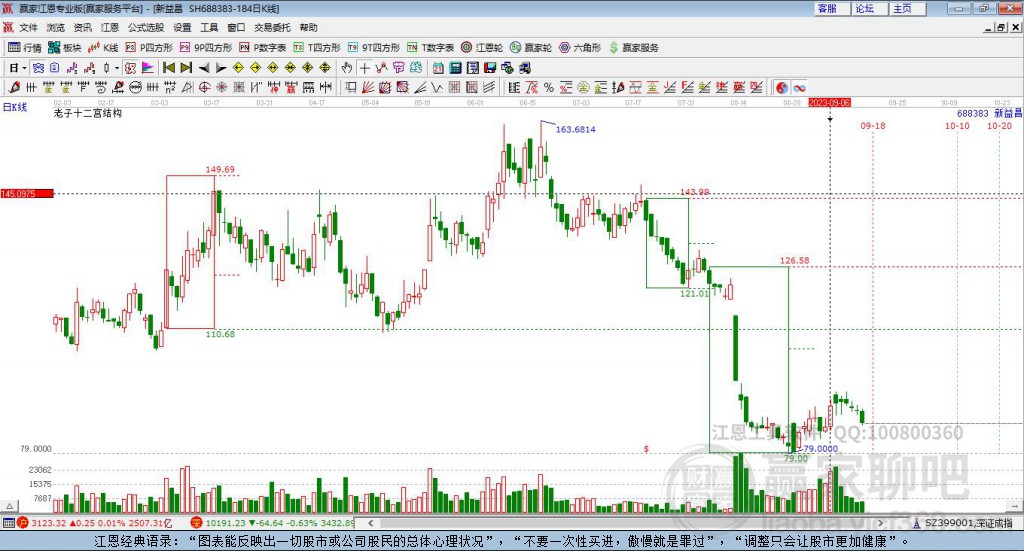Click the yellow diamond four-way arrow icon

(307, 68)
